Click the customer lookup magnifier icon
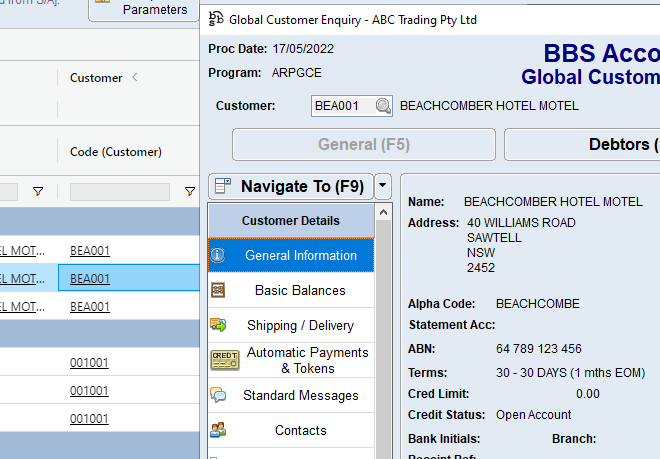Viewport: 660px width, 459px height. (x=383, y=106)
